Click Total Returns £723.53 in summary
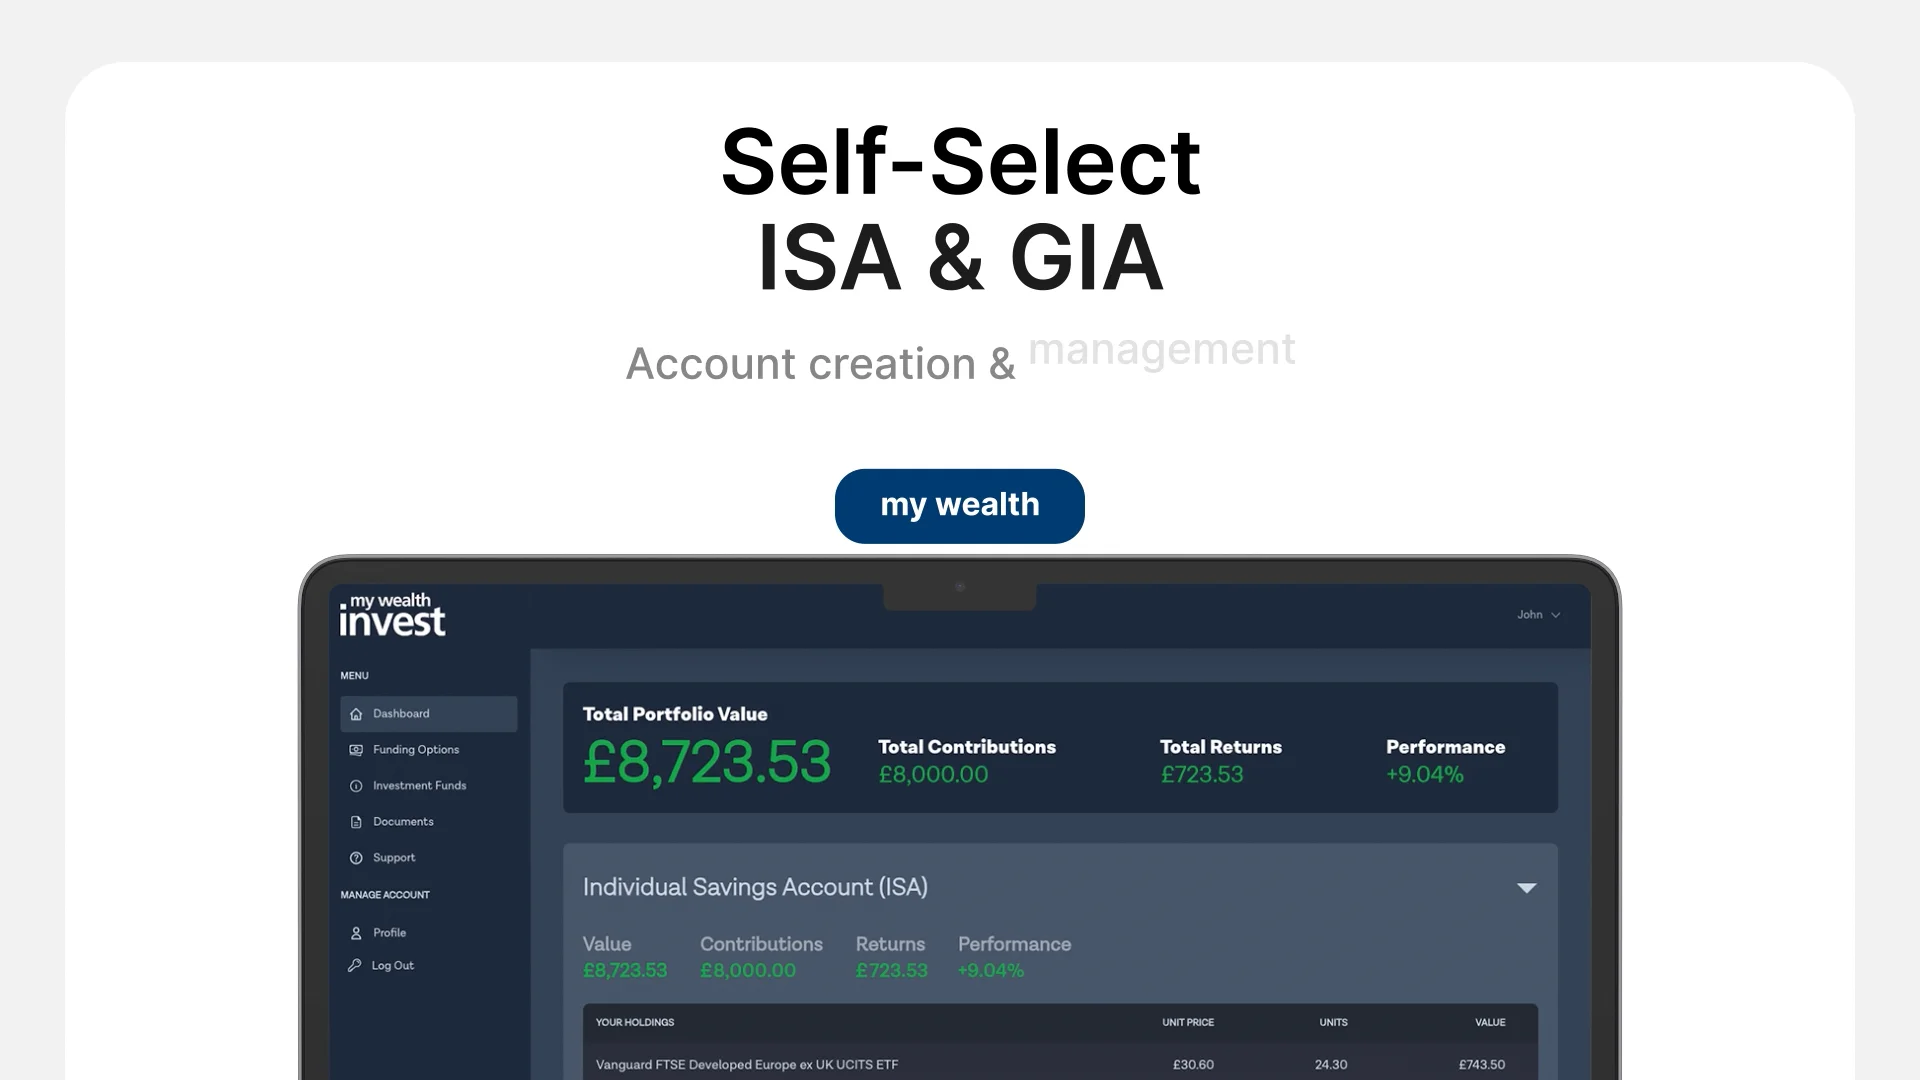Viewport: 1920px width, 1080px height. coord(1202,775)
